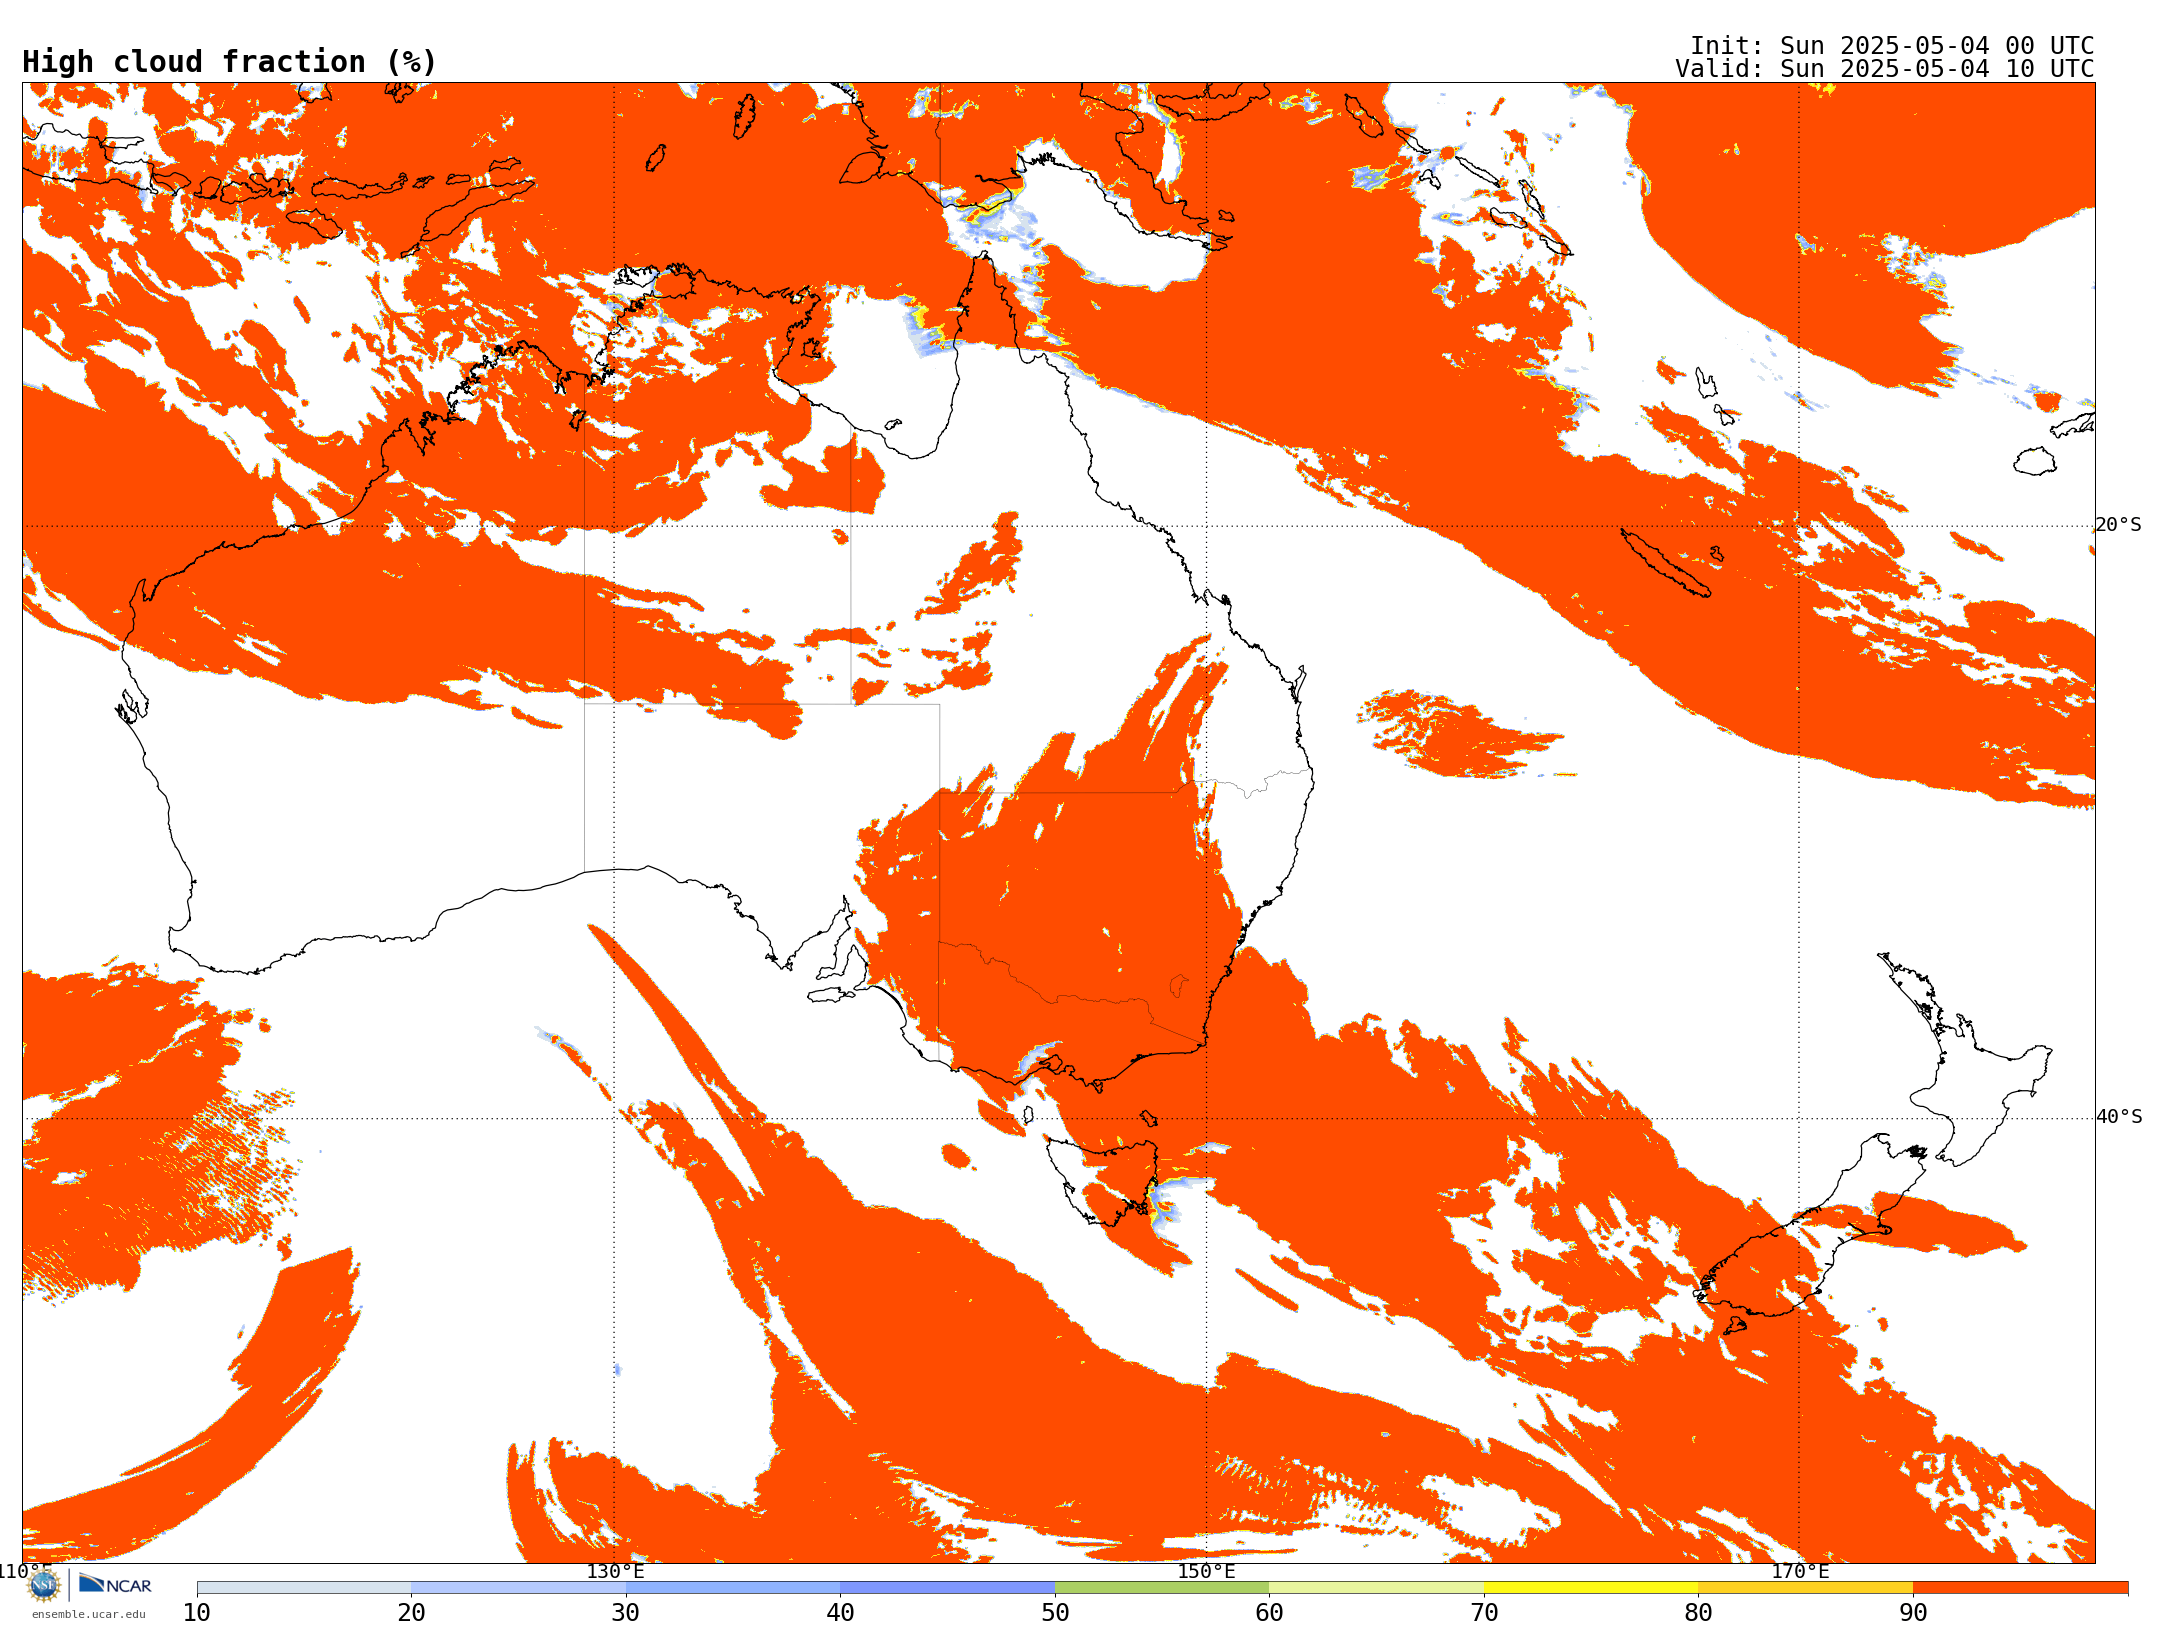This screenshot has width=2160, height=1626.
Task: Click Tasmania on the map
Action: click(1103, 1182)
